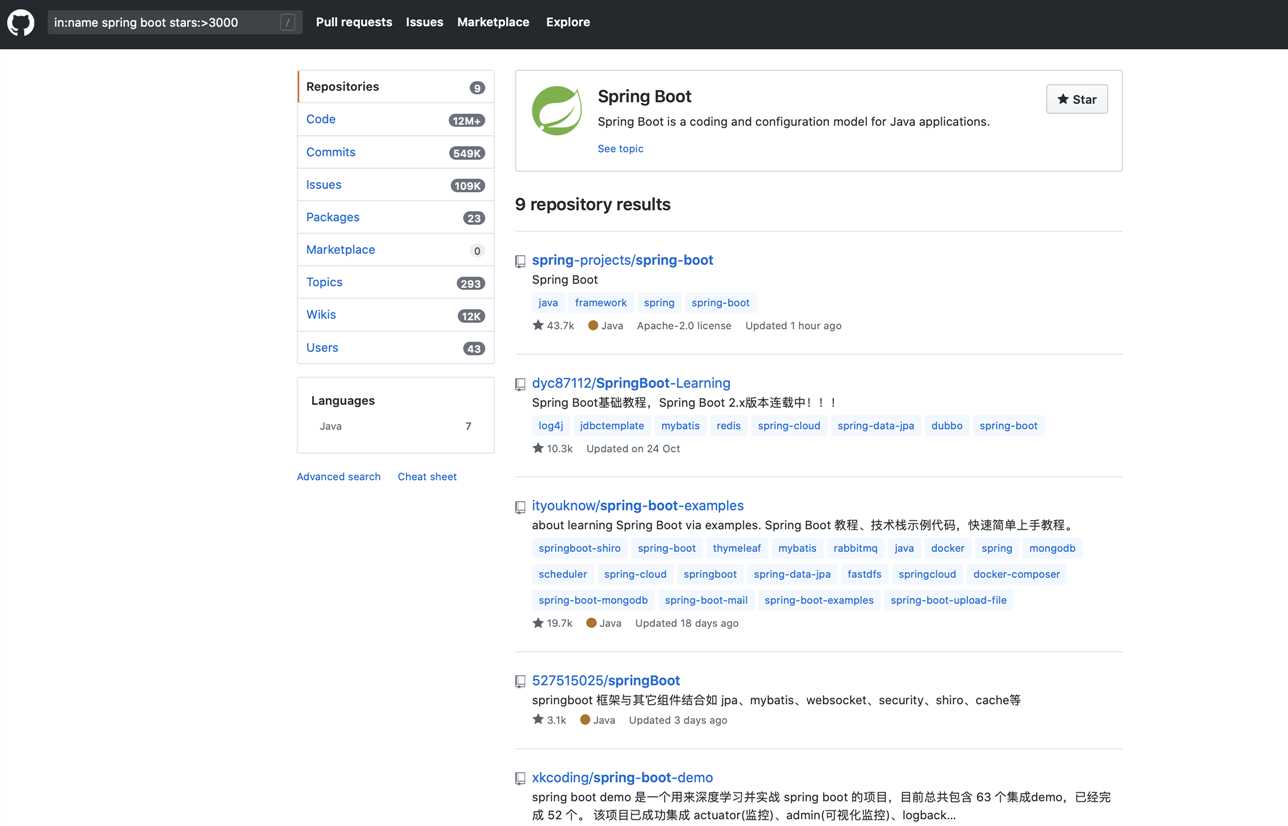
Task: Click the spring-boot-mail topic tag
Action: [x=706, y=601]
